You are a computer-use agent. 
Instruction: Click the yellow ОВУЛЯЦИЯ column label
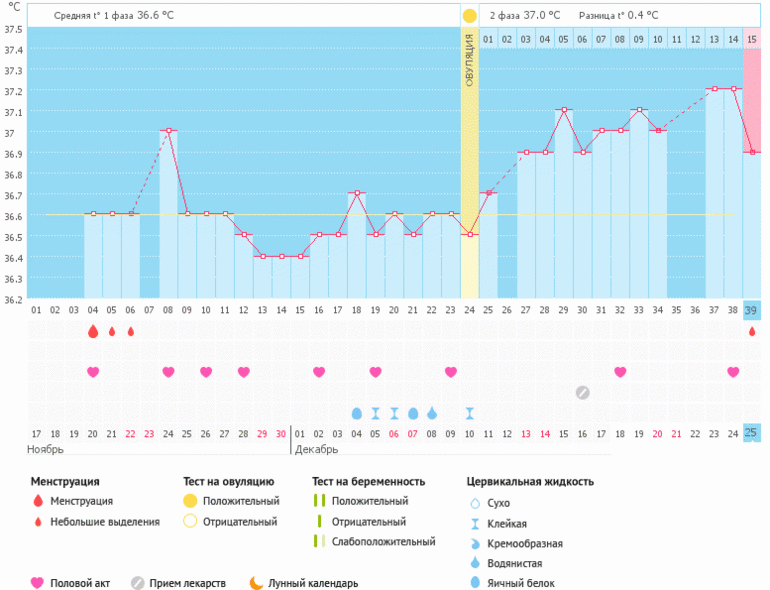click(x=469, y=60)
